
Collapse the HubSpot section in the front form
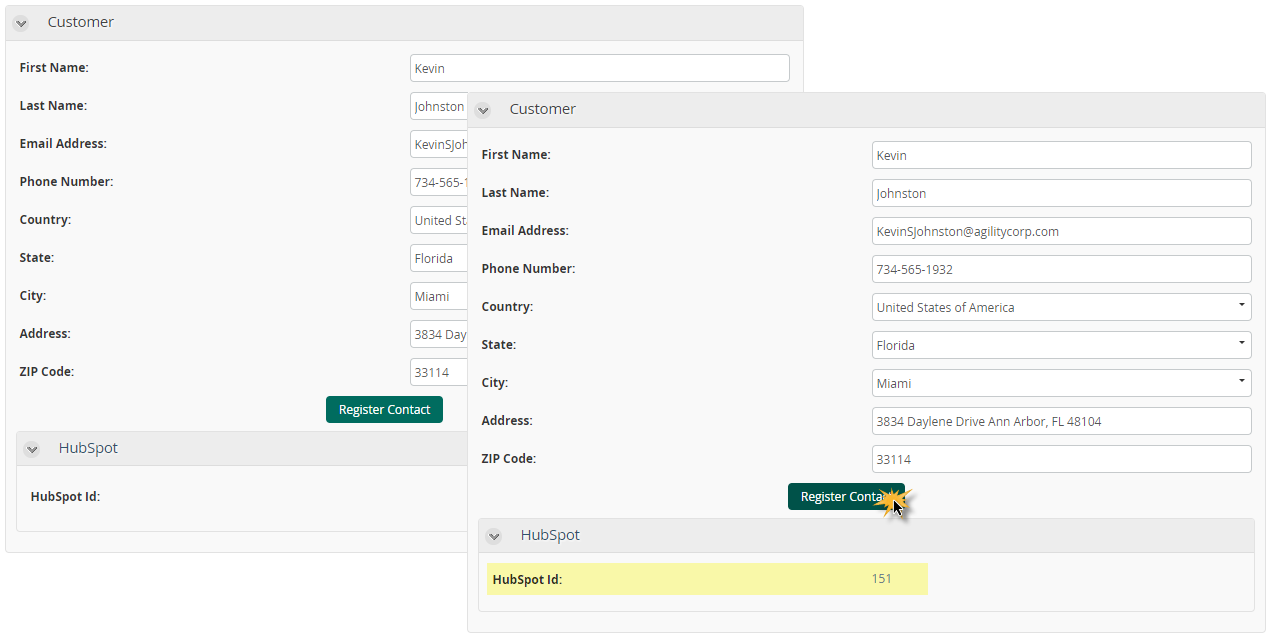pyautogui.click(x=494, y=536)
